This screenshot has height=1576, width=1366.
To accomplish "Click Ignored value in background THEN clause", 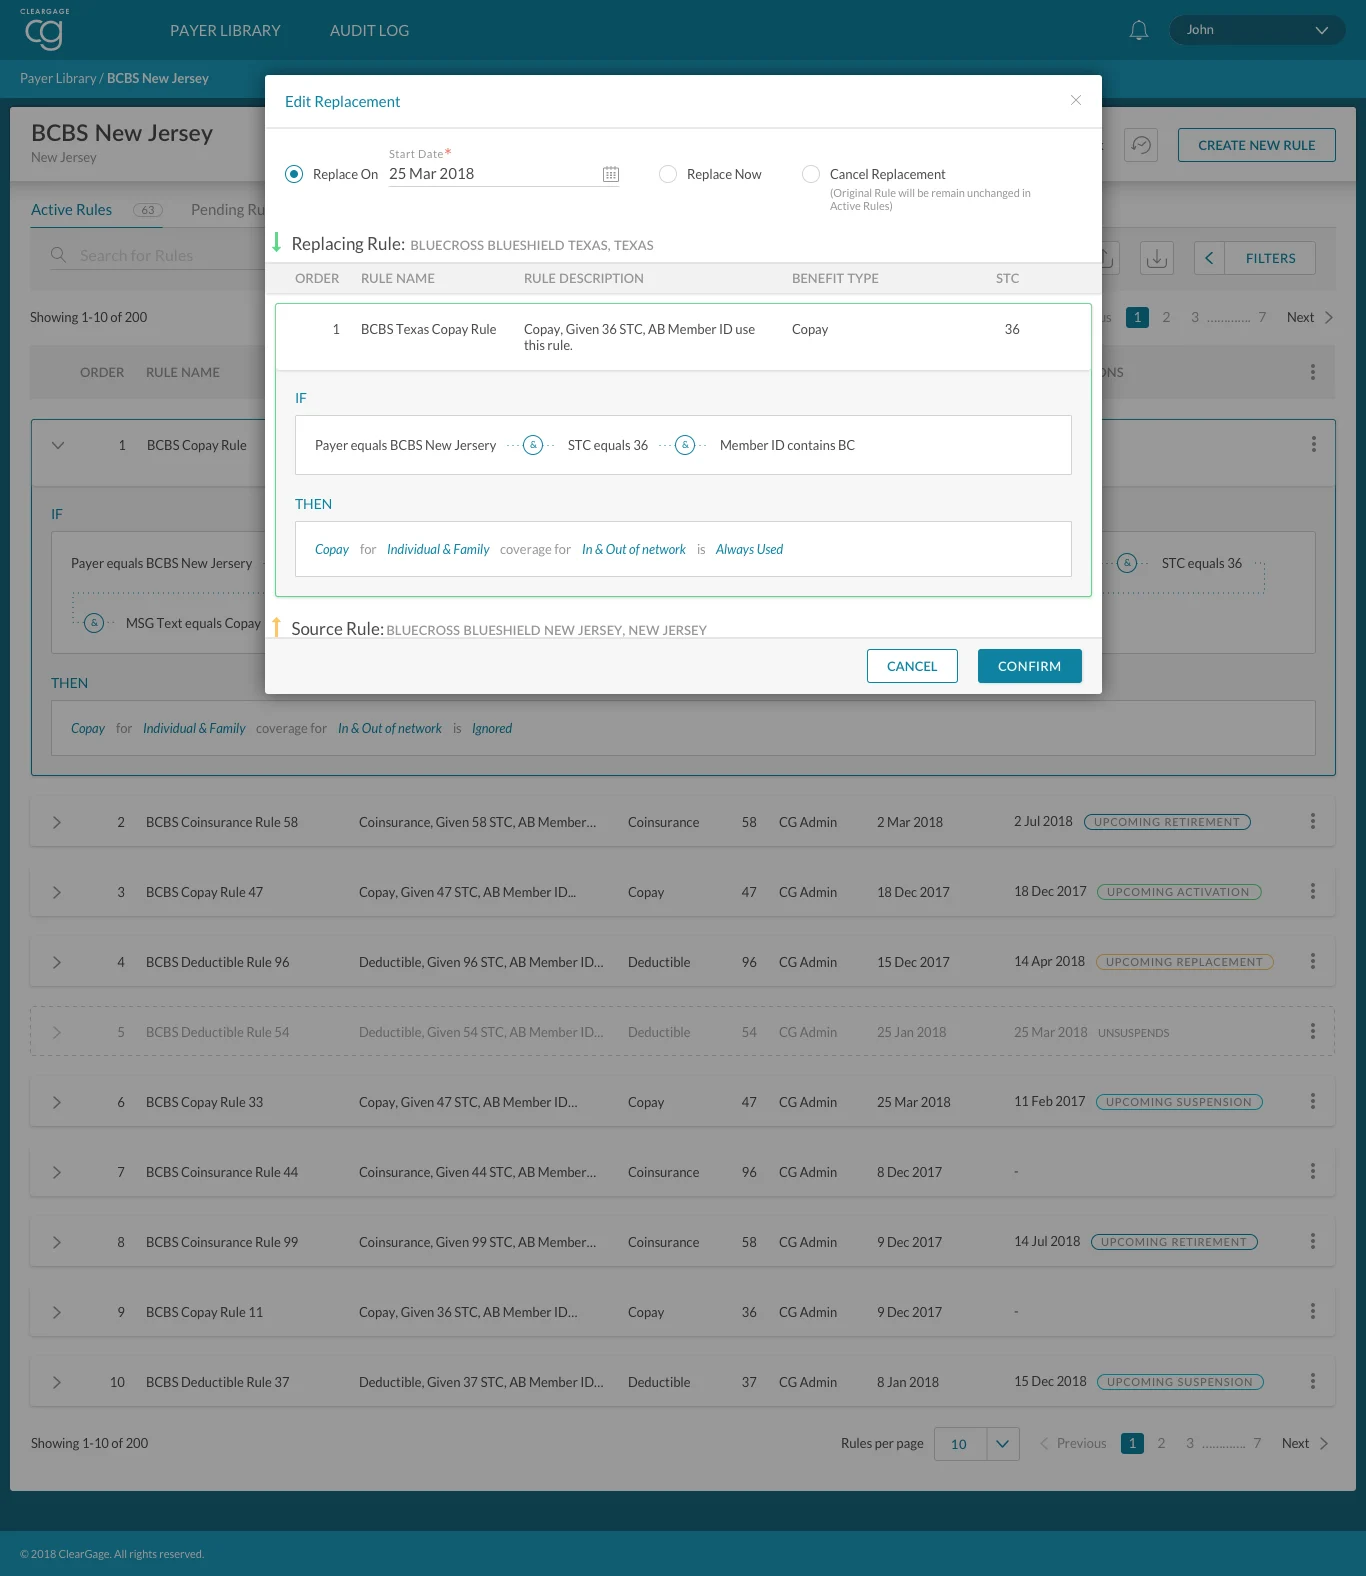I will tap(492, 728).
